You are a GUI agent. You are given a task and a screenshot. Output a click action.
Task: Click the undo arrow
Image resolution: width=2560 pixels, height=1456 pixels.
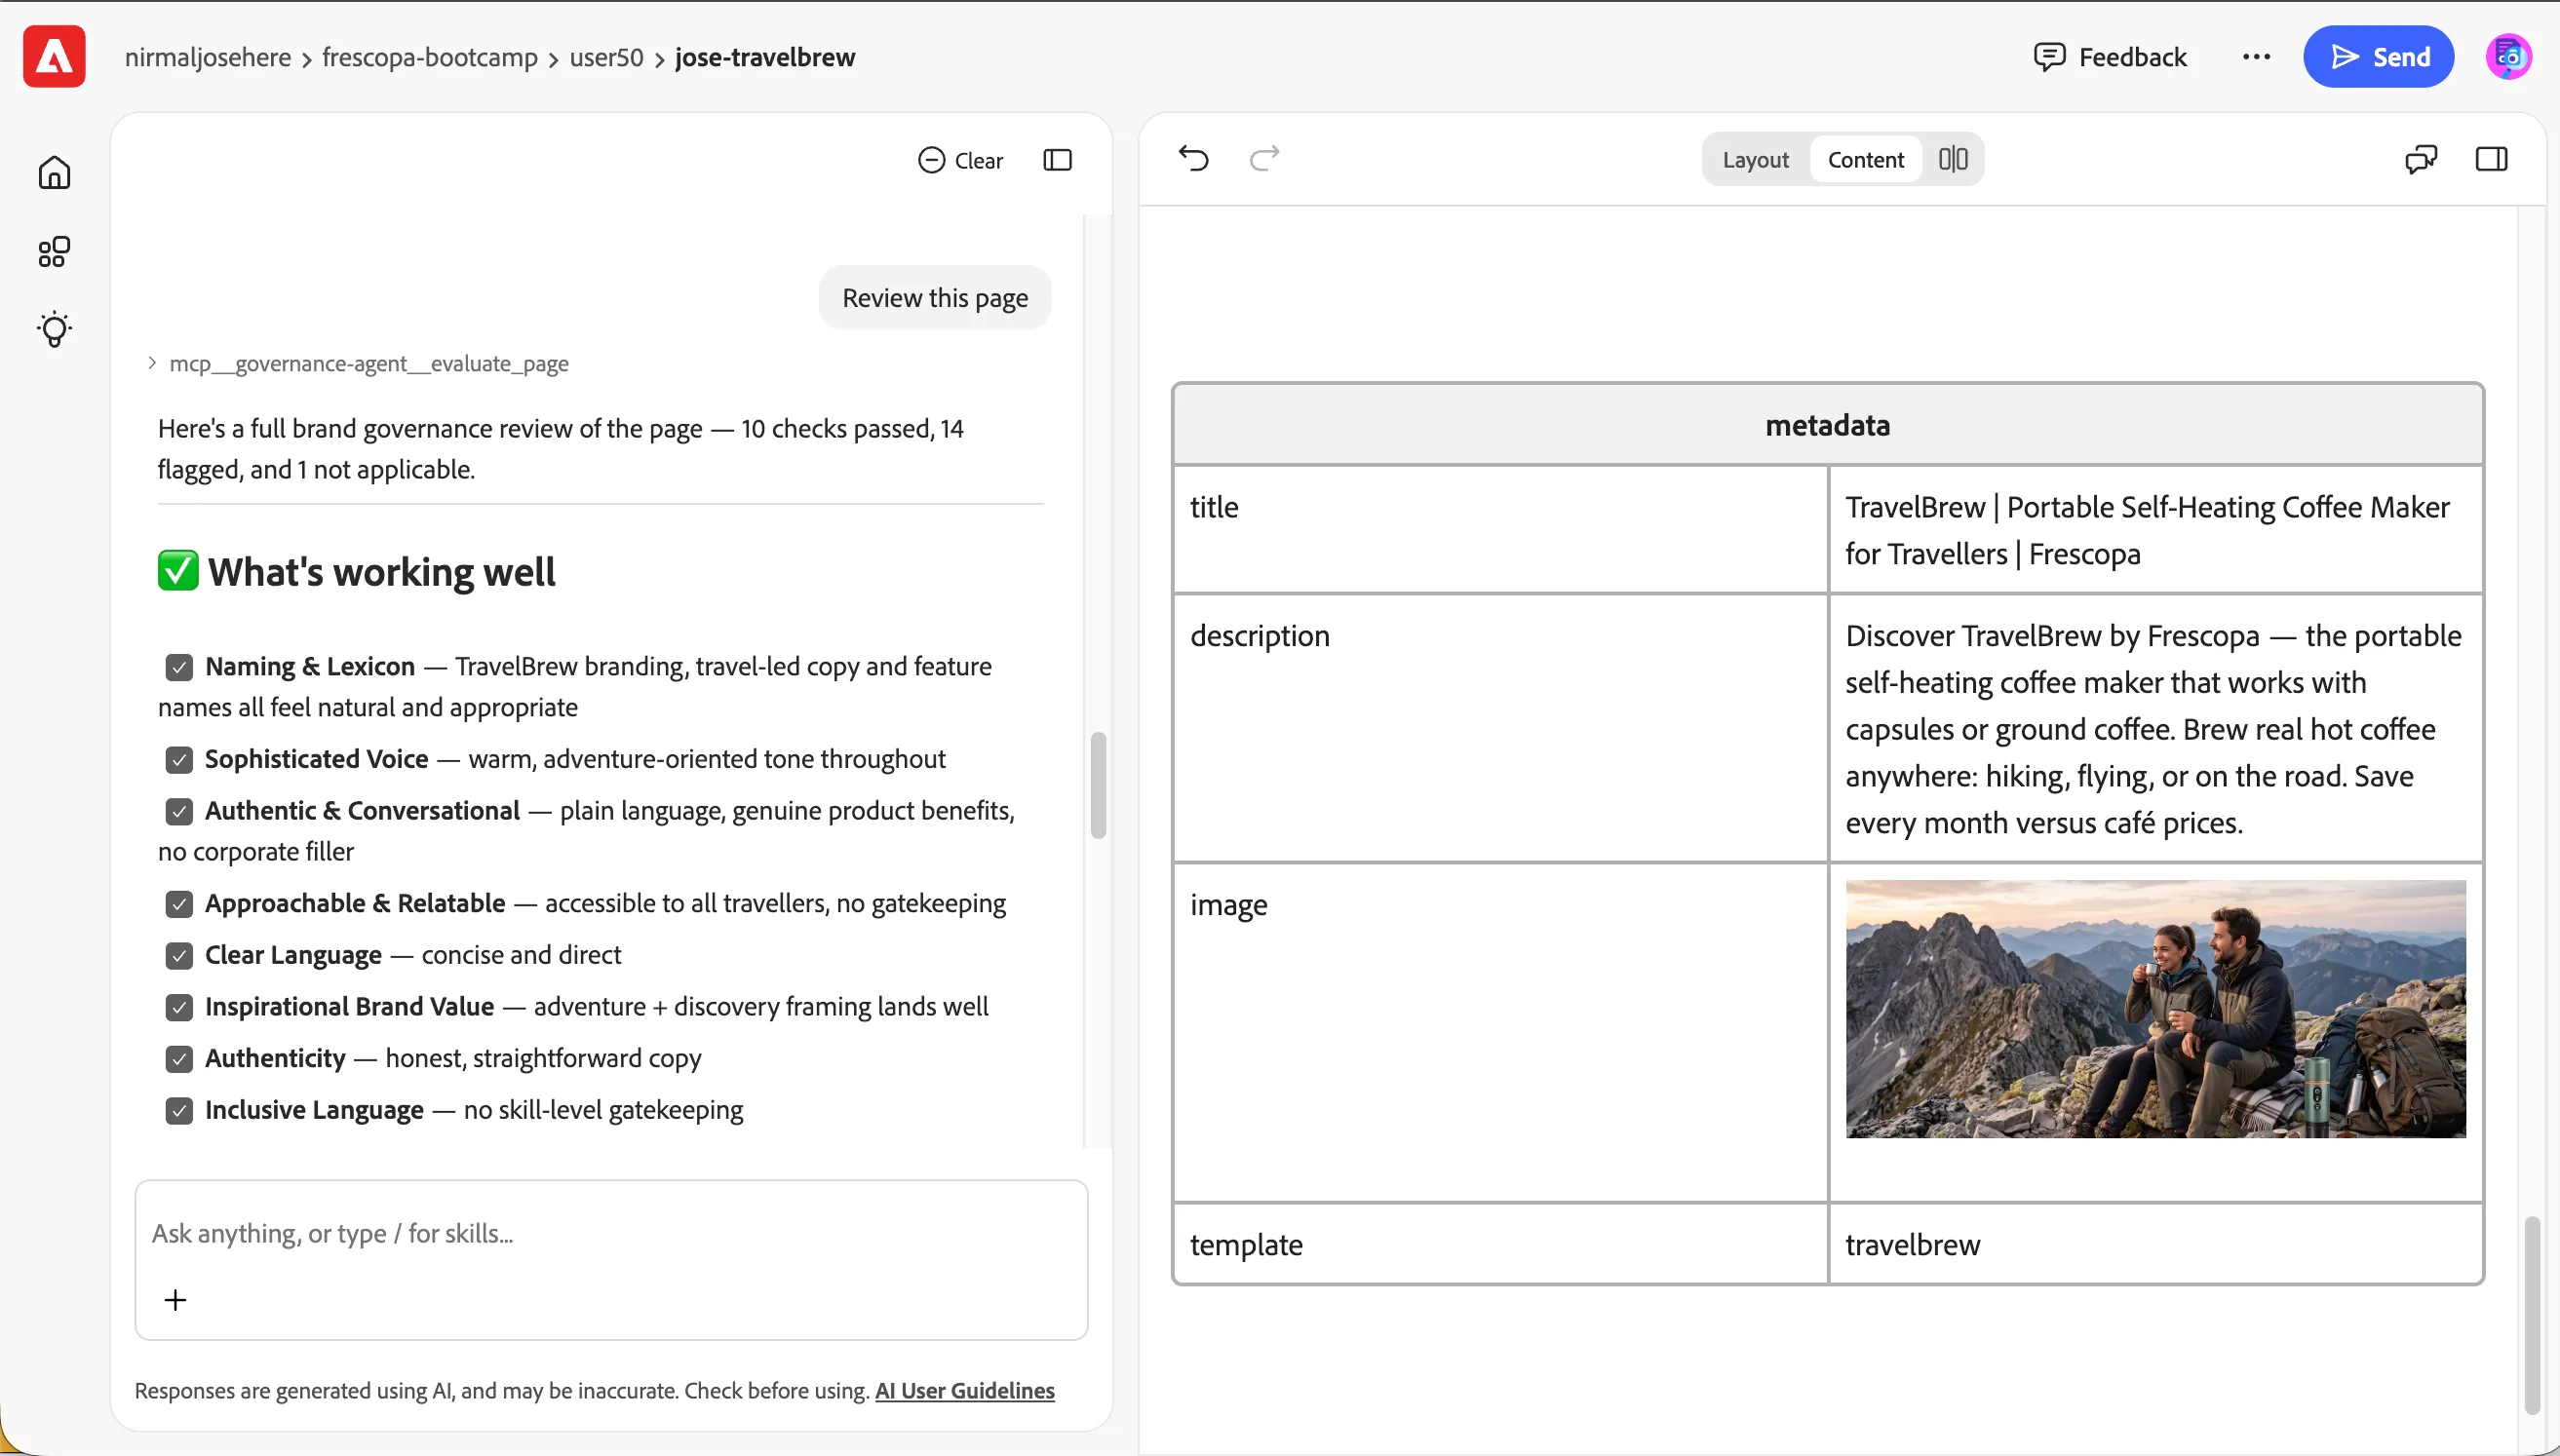pyautogui.click(x=1193, y=158)
